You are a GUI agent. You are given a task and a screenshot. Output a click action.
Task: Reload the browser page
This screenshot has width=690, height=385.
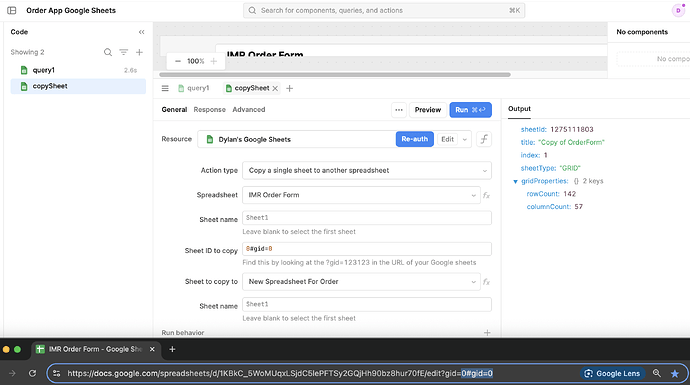click(32, 374)
